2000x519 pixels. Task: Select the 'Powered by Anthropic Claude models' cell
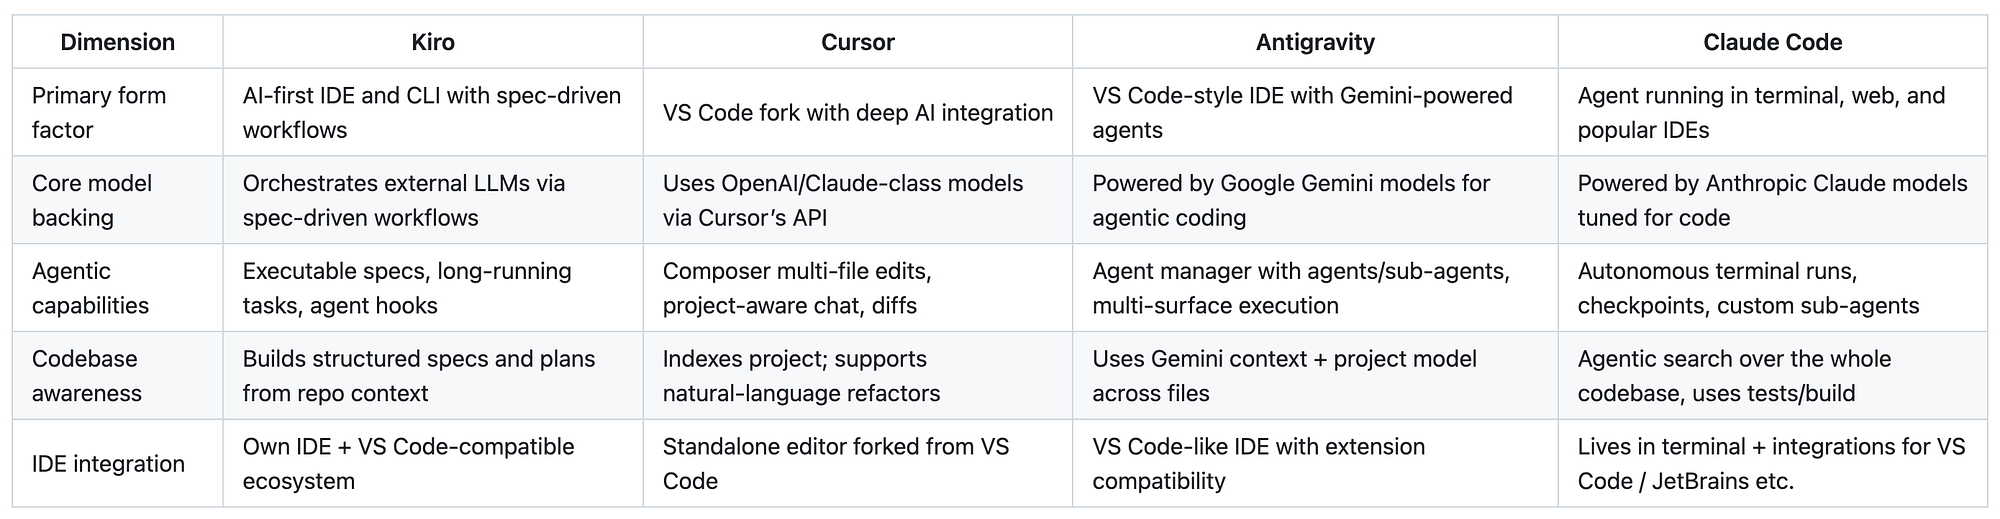(x=1773, y=200)
